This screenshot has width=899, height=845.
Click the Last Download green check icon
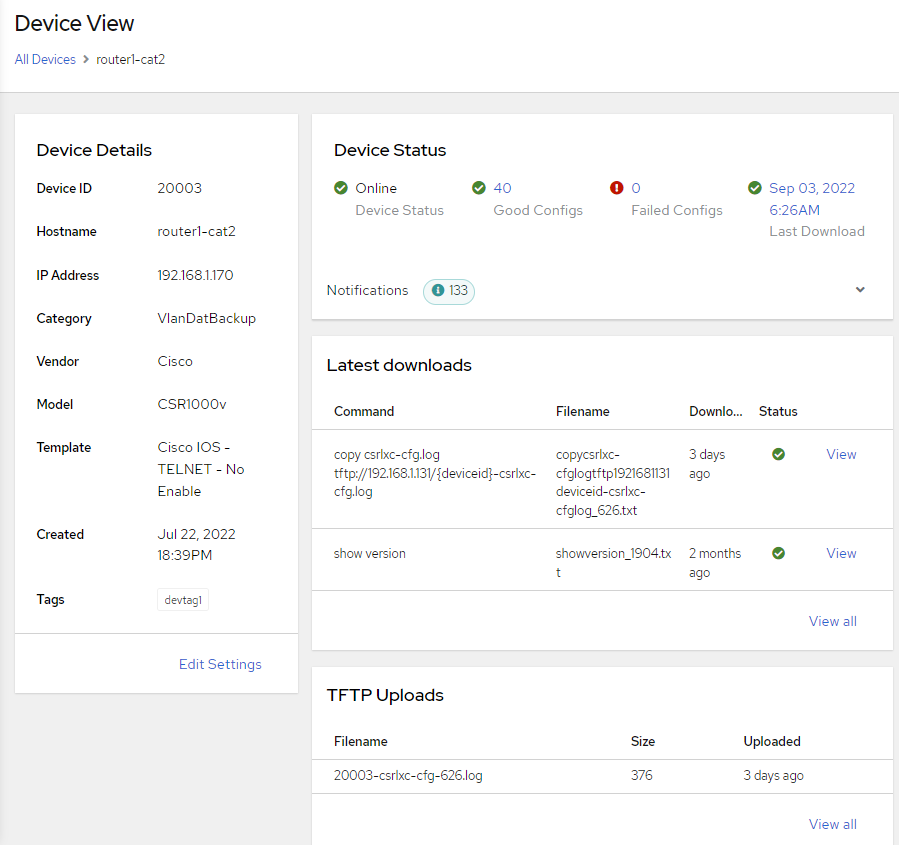(x=755, y=188)
